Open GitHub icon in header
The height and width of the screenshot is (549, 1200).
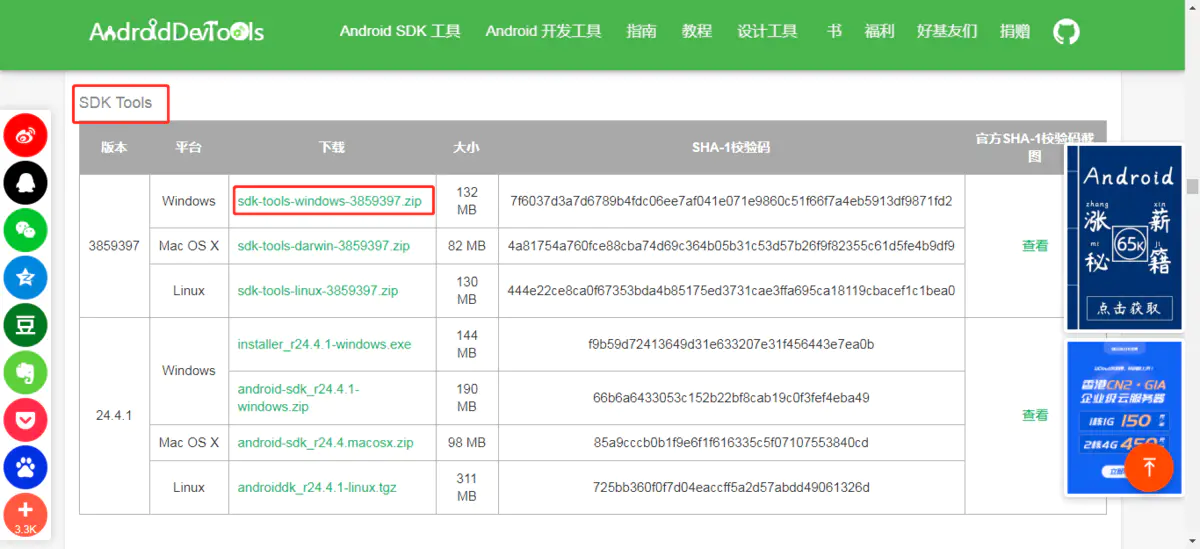tap(1066, 31)
